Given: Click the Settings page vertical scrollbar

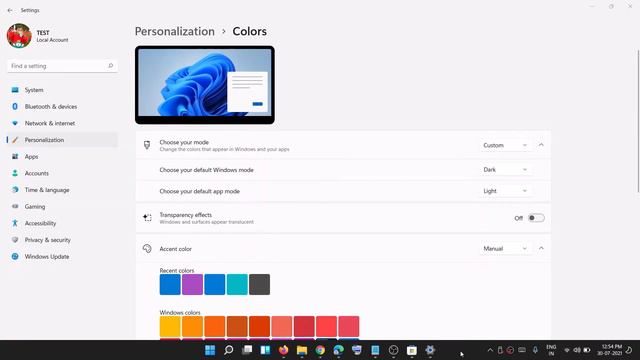Looking at the screenshot, I should [638, 121].
